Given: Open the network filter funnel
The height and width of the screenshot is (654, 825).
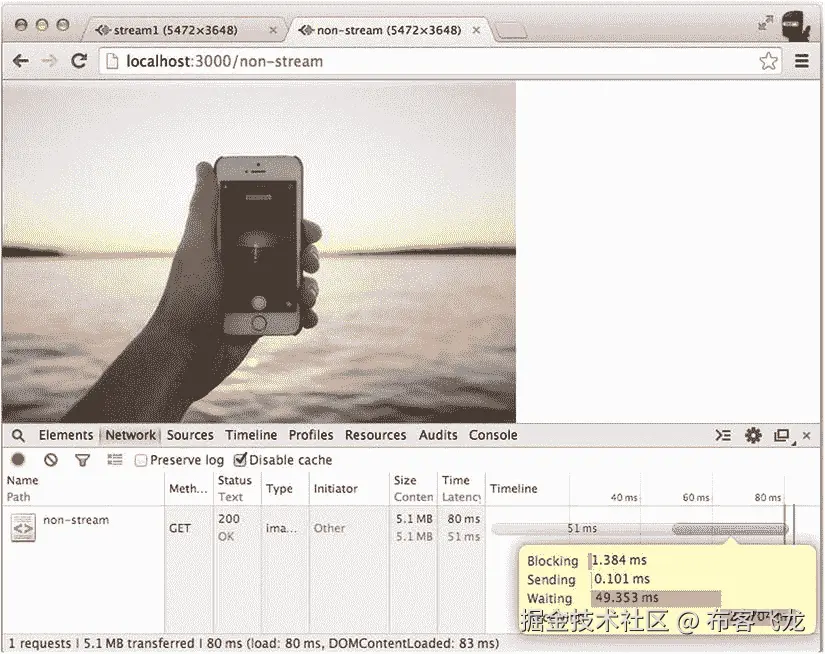Looking at the screenshot, I should click(x=82, y=460).
